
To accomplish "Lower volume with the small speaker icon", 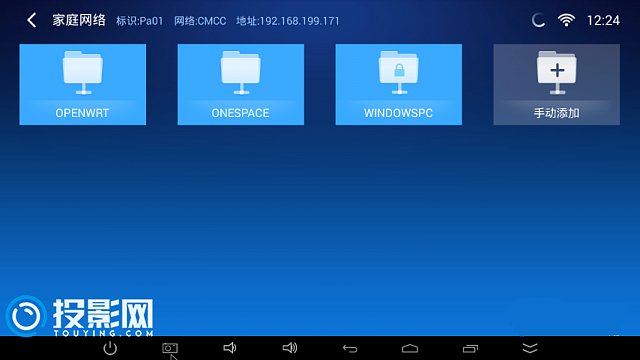I will click(x=230, y=348).
